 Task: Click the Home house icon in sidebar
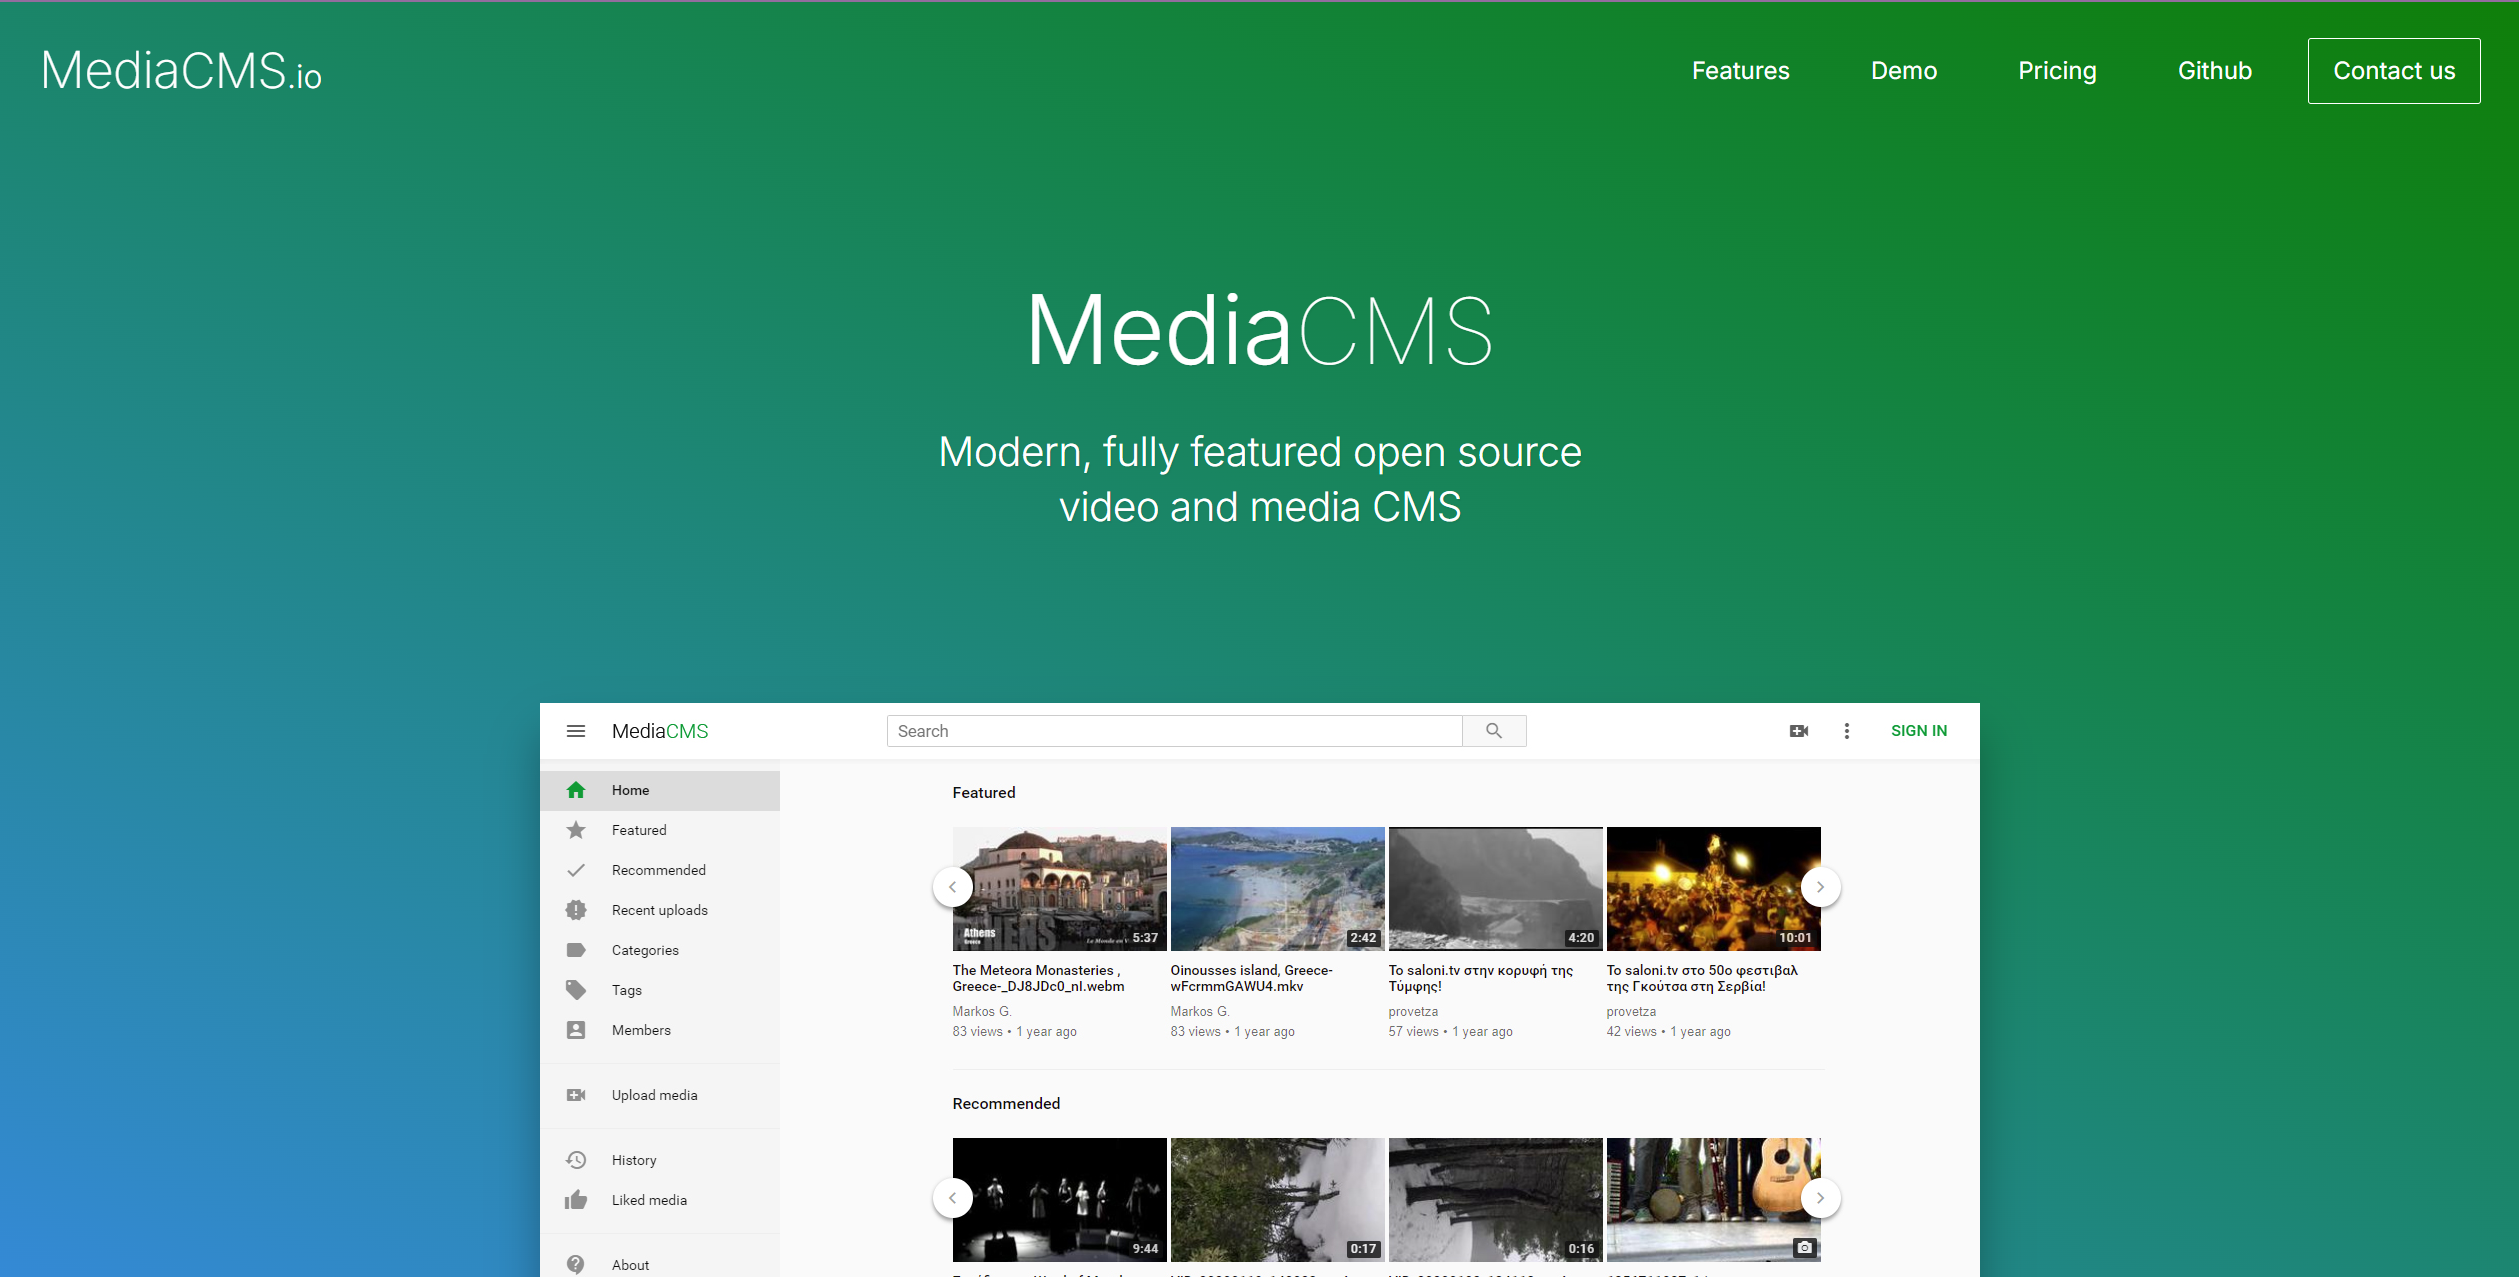click(x=576, y=790)
